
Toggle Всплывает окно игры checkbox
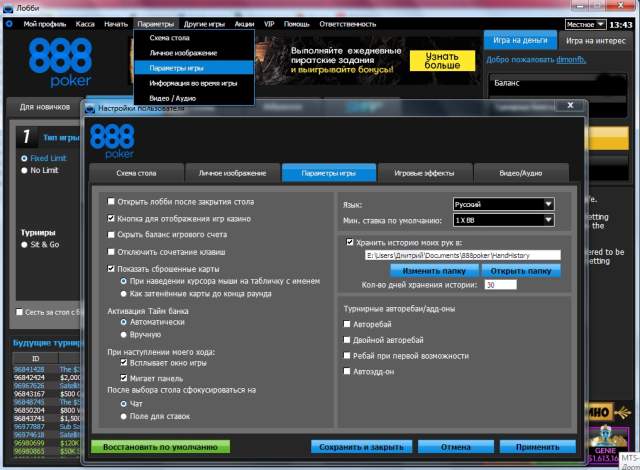124,362
